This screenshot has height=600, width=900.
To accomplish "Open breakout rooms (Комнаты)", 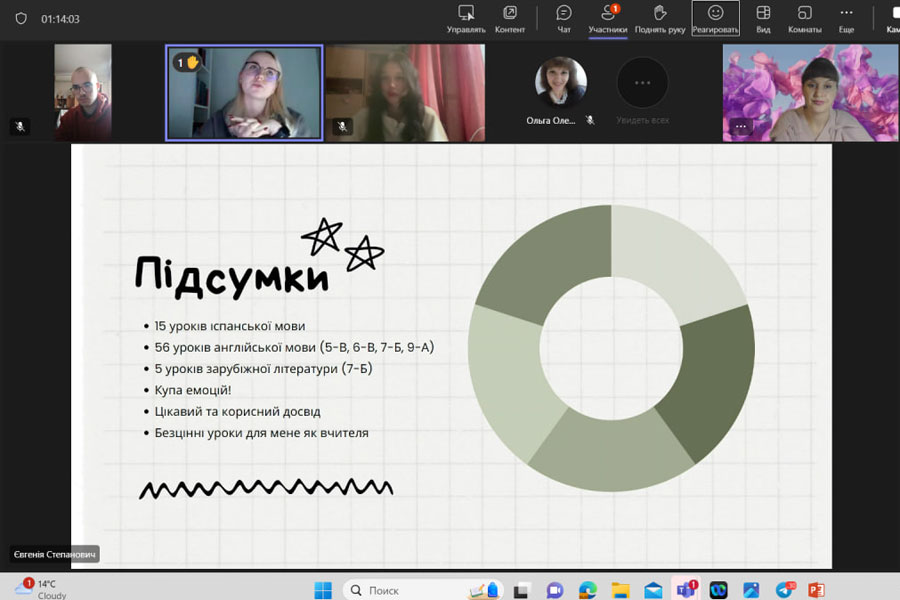I will 804,18.
